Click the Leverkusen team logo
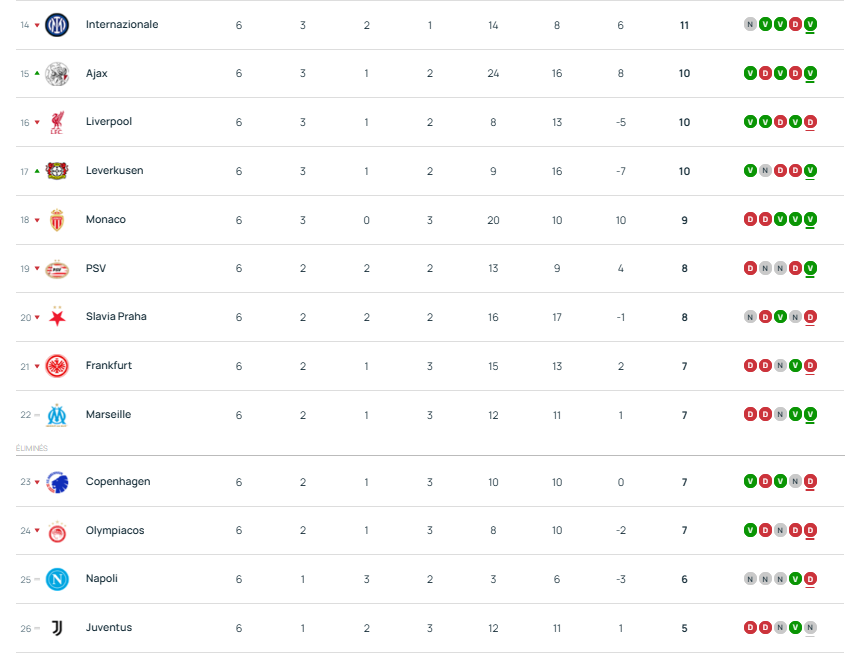The image size is (863, 657). 57,171
